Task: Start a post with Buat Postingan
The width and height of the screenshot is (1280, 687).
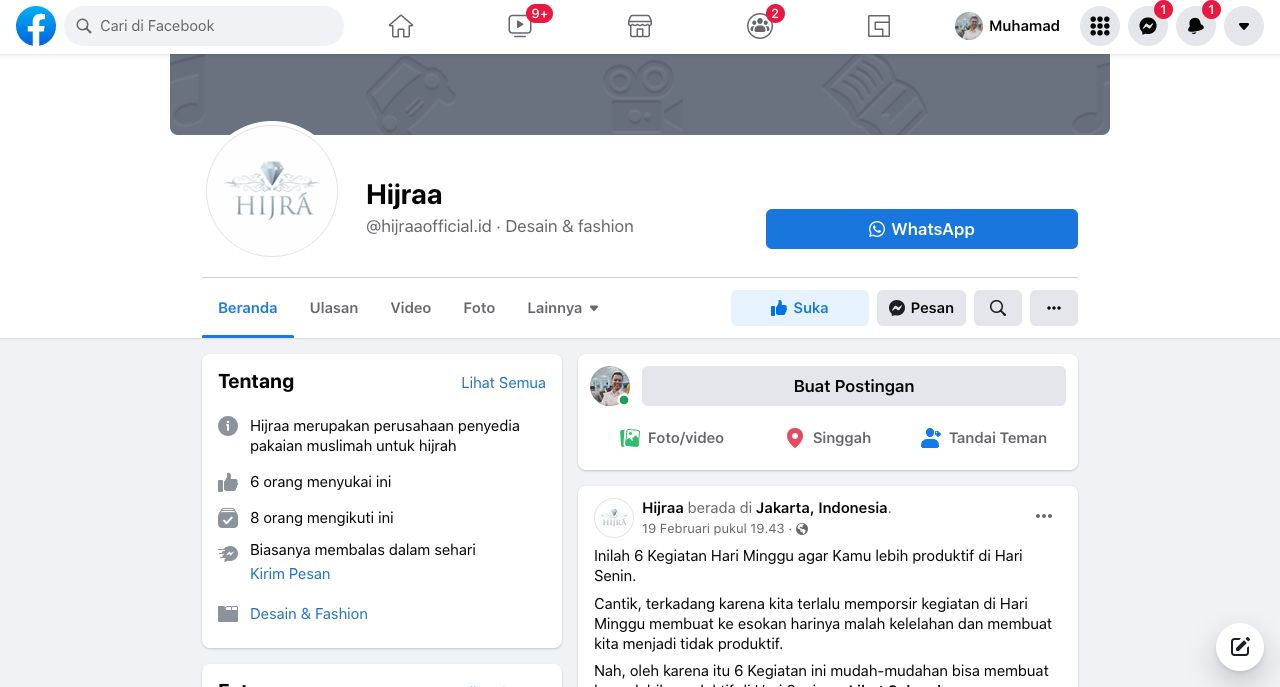Action: point(854,386)
